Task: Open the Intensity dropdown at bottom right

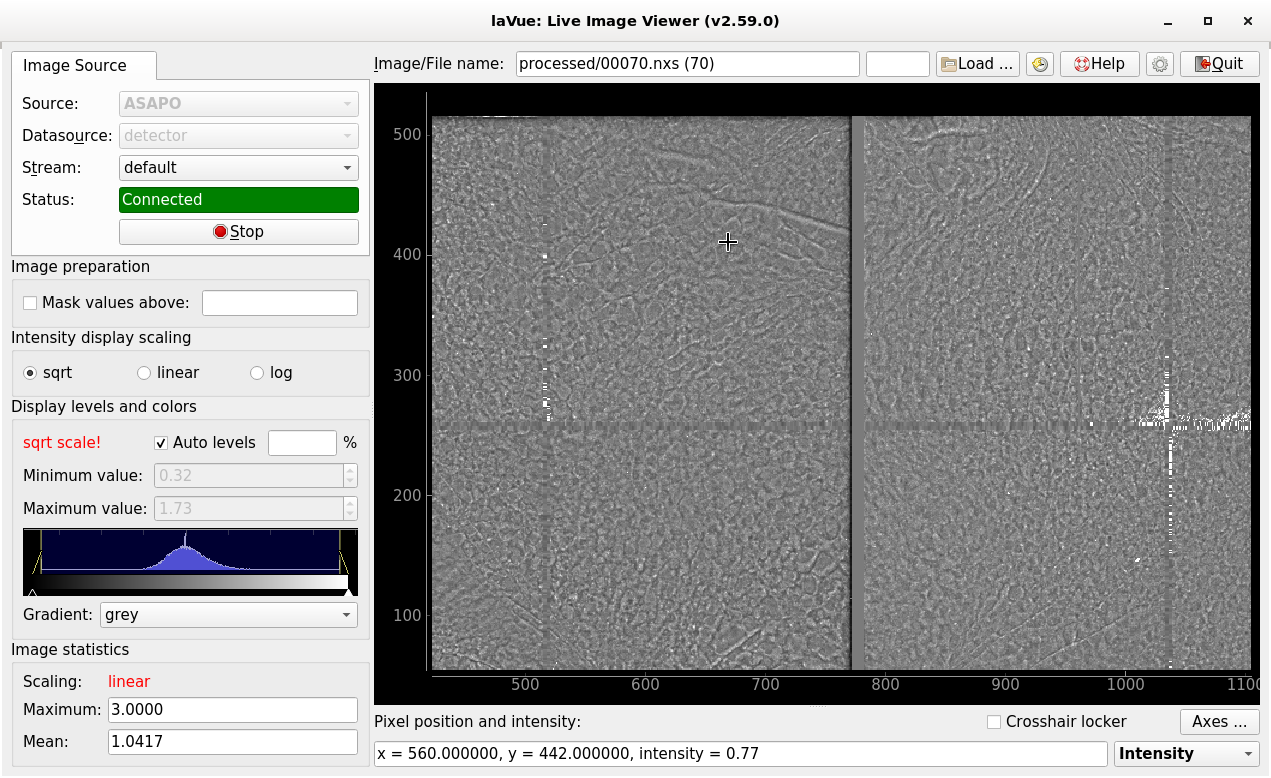Action: point(1186,754)
